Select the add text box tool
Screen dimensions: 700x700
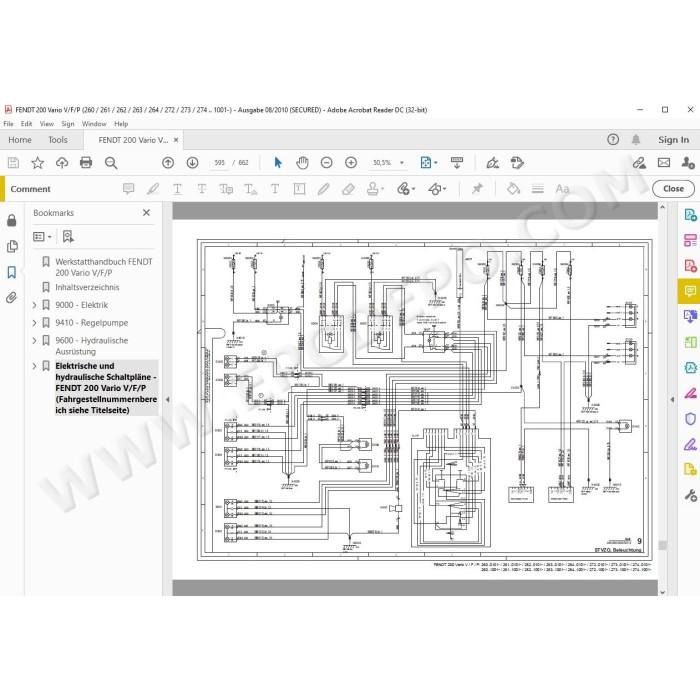tap(299, 189)
